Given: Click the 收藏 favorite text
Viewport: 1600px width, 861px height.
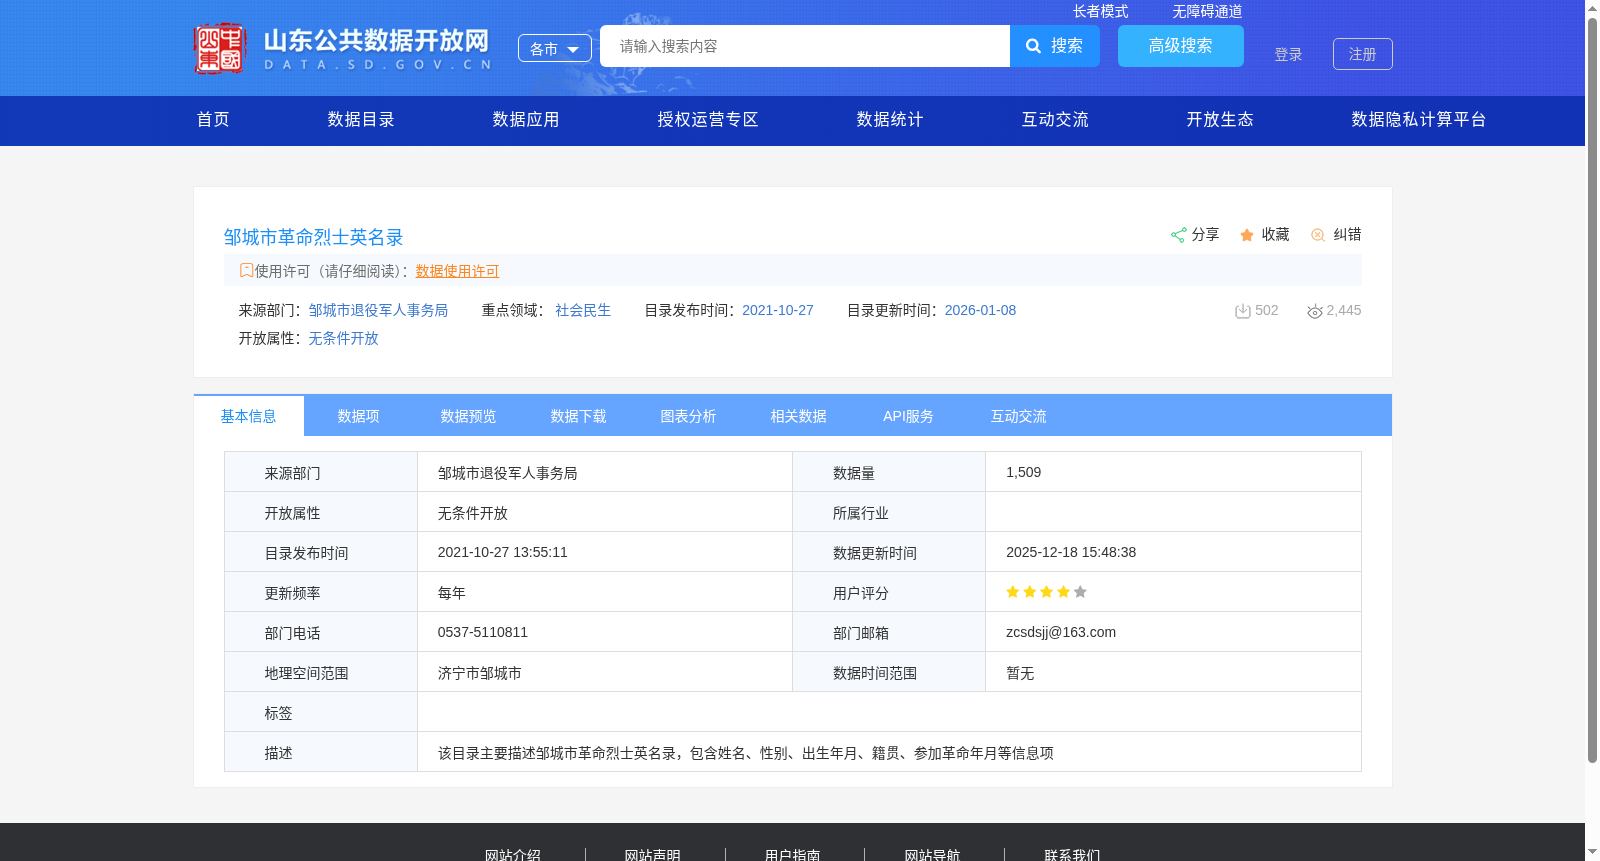Looking at the screenshot, I should pos(1275,234).
